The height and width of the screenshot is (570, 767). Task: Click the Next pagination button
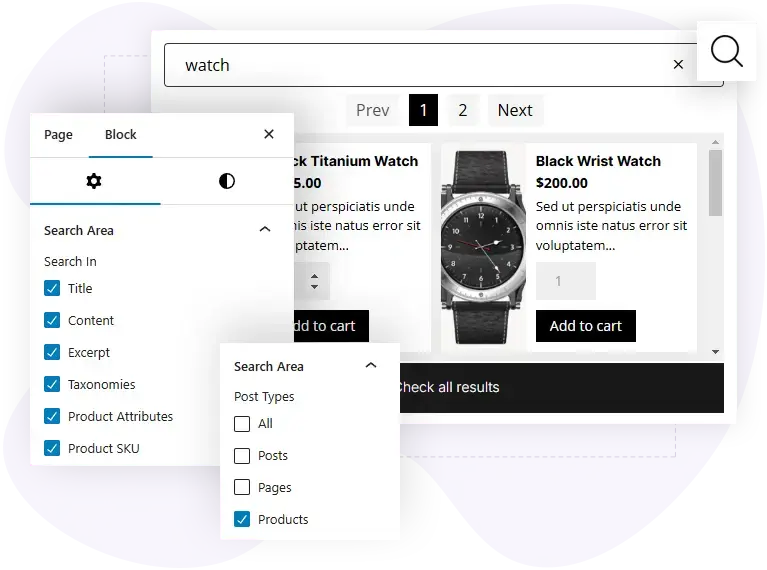click(515, 110)
